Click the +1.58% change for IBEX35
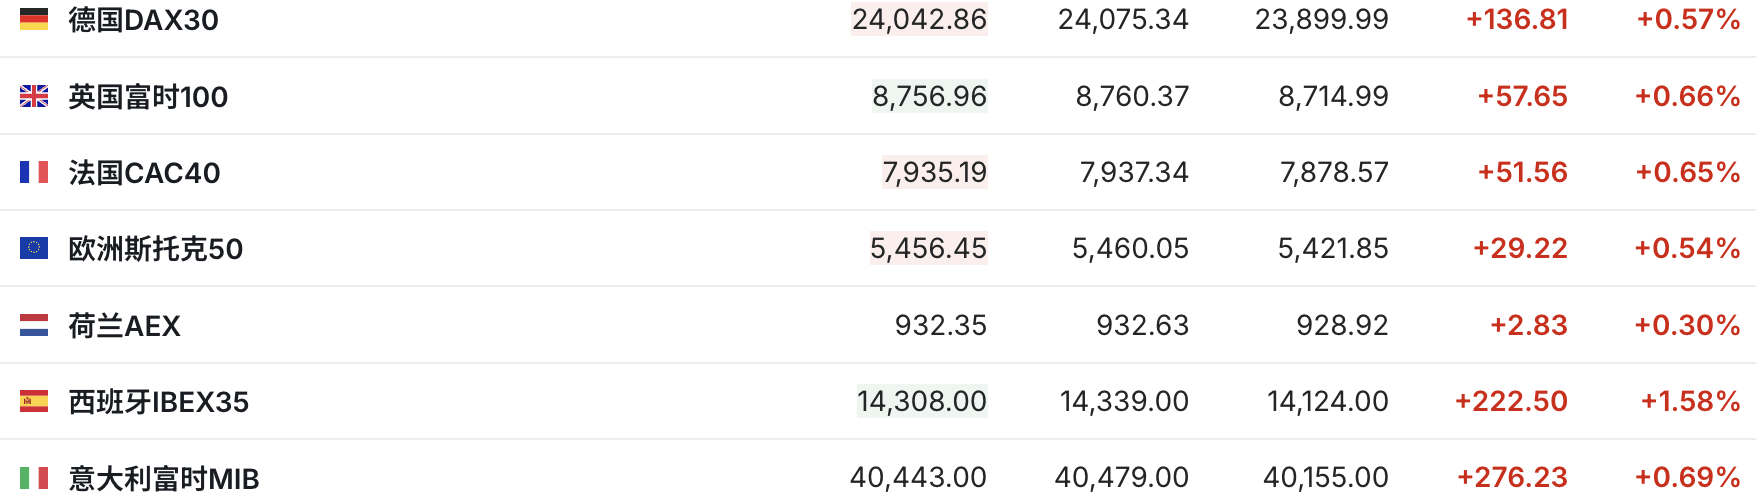Viewport: 1756px width, 502px height. [1690, 401]
